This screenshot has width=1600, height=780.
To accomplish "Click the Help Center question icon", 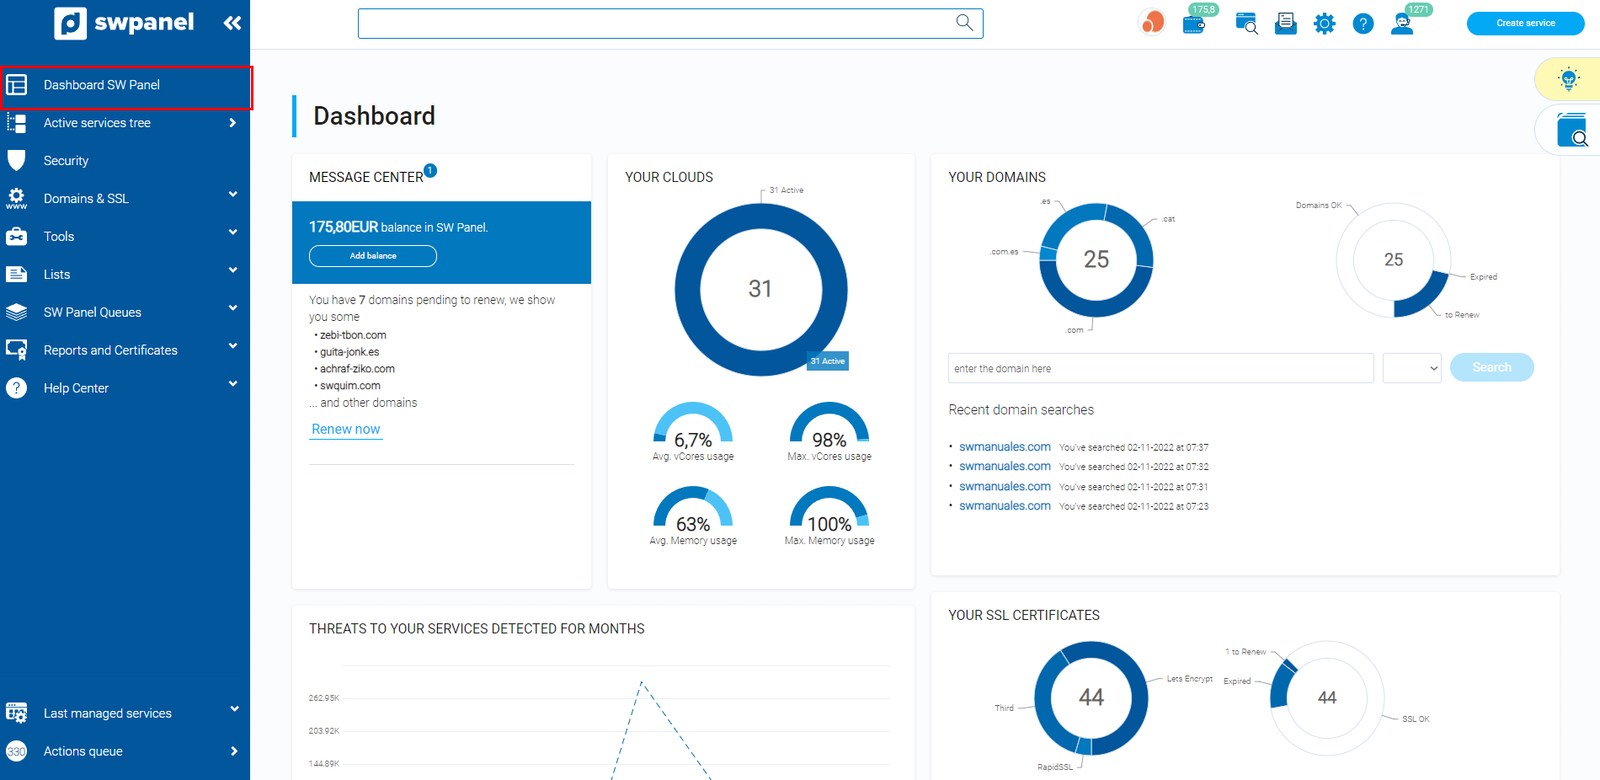I will (x=17, y=388).
